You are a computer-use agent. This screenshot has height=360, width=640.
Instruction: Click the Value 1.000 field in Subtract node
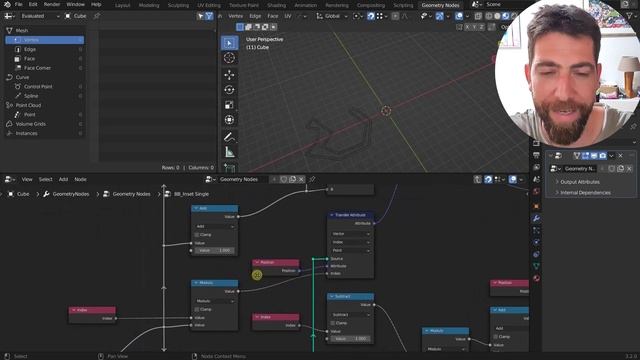[351, 338]
